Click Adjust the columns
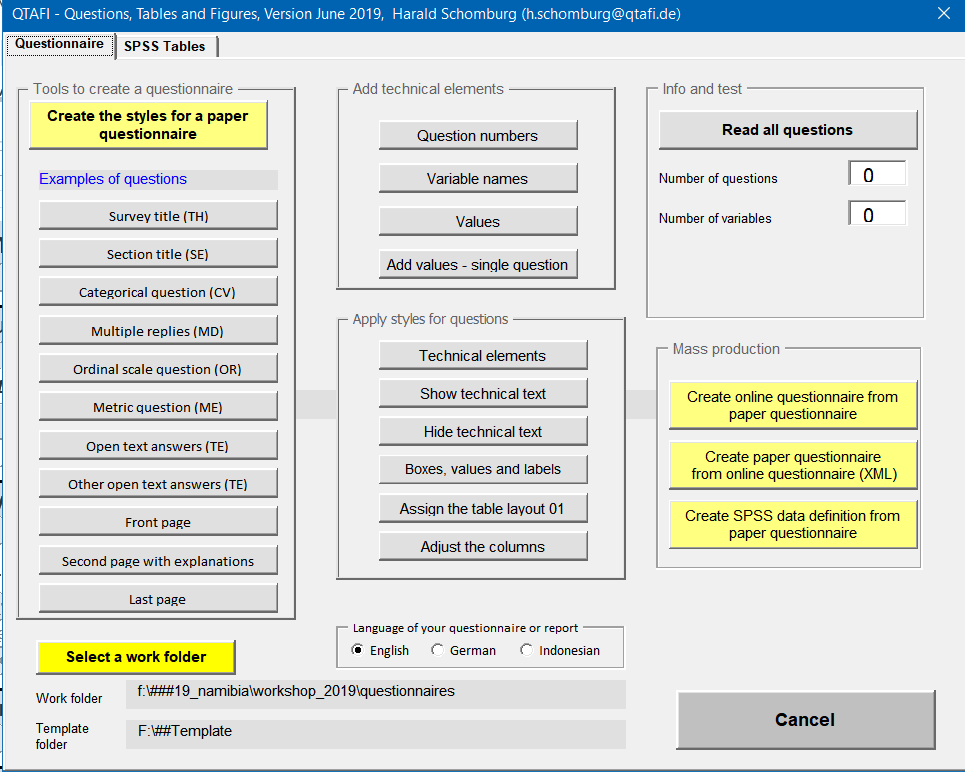965x772 pixels. coord(483,547)
